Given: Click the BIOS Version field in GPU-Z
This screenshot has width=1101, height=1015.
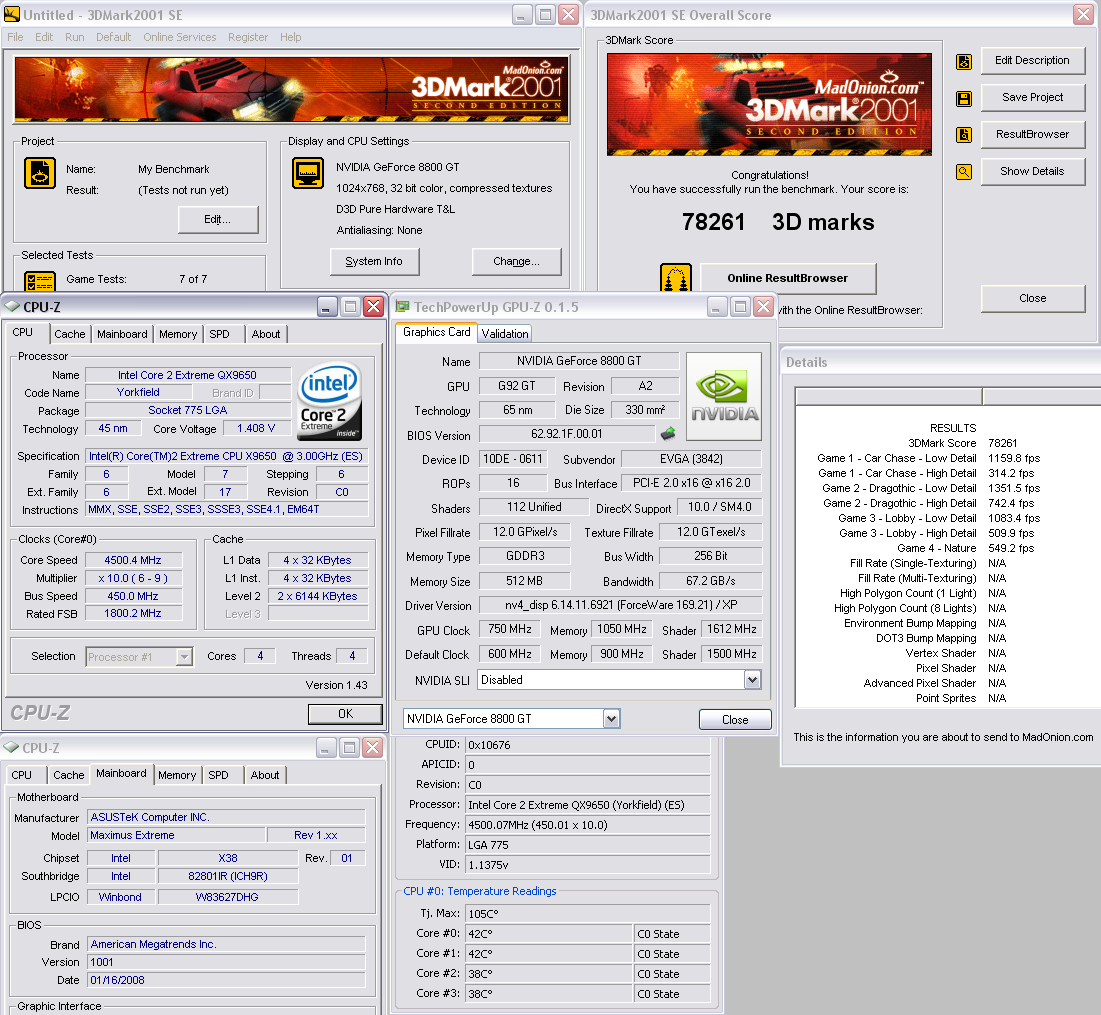Looking at the screenshot, I should 566,434.
